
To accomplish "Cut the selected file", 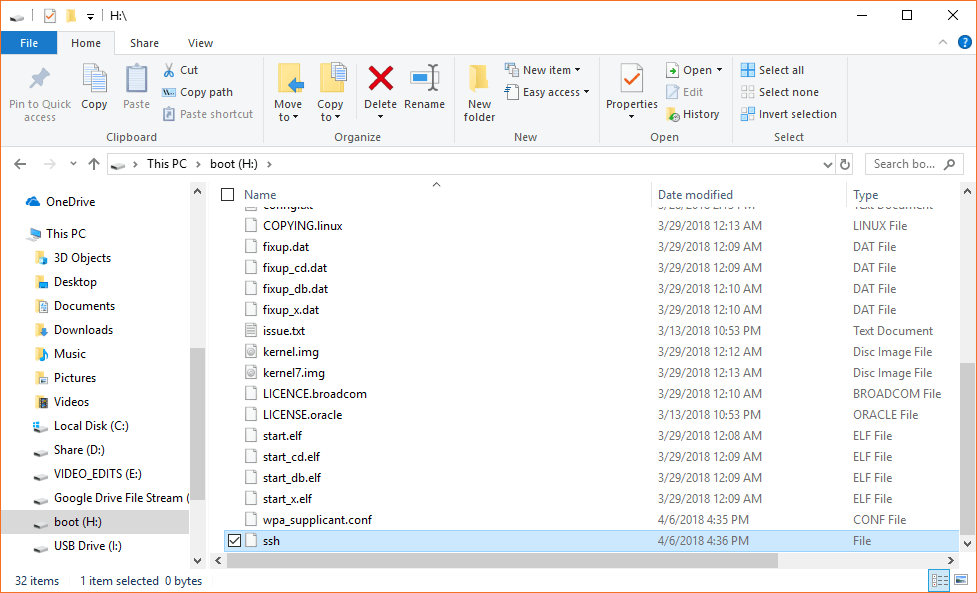I will (181, 70).
